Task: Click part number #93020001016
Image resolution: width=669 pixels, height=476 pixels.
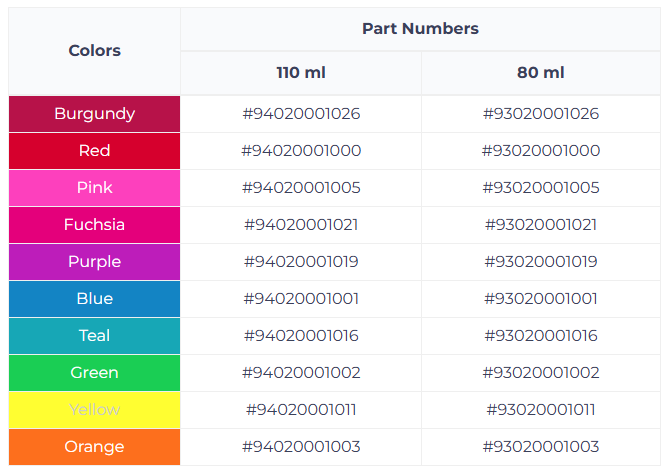Action: pos(541,336)
